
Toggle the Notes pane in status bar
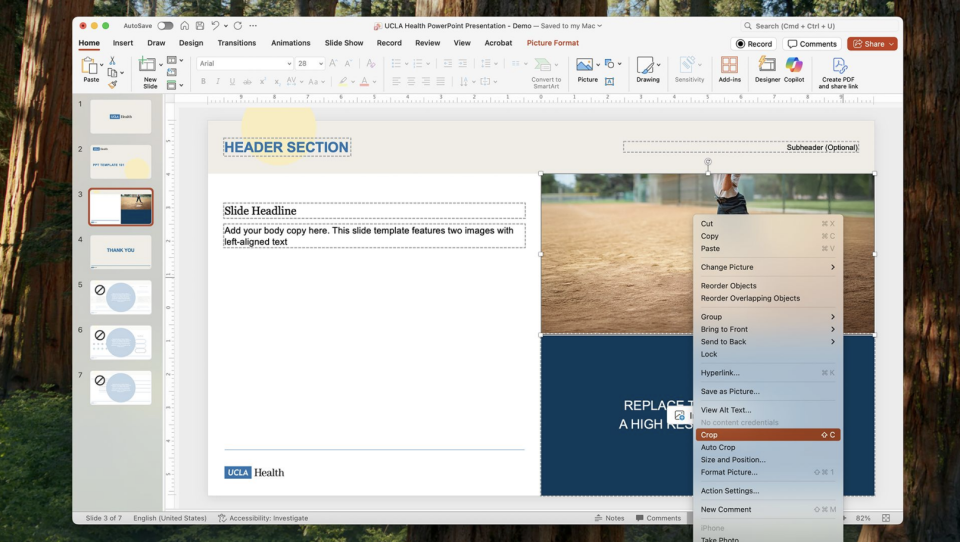point(609,518)
